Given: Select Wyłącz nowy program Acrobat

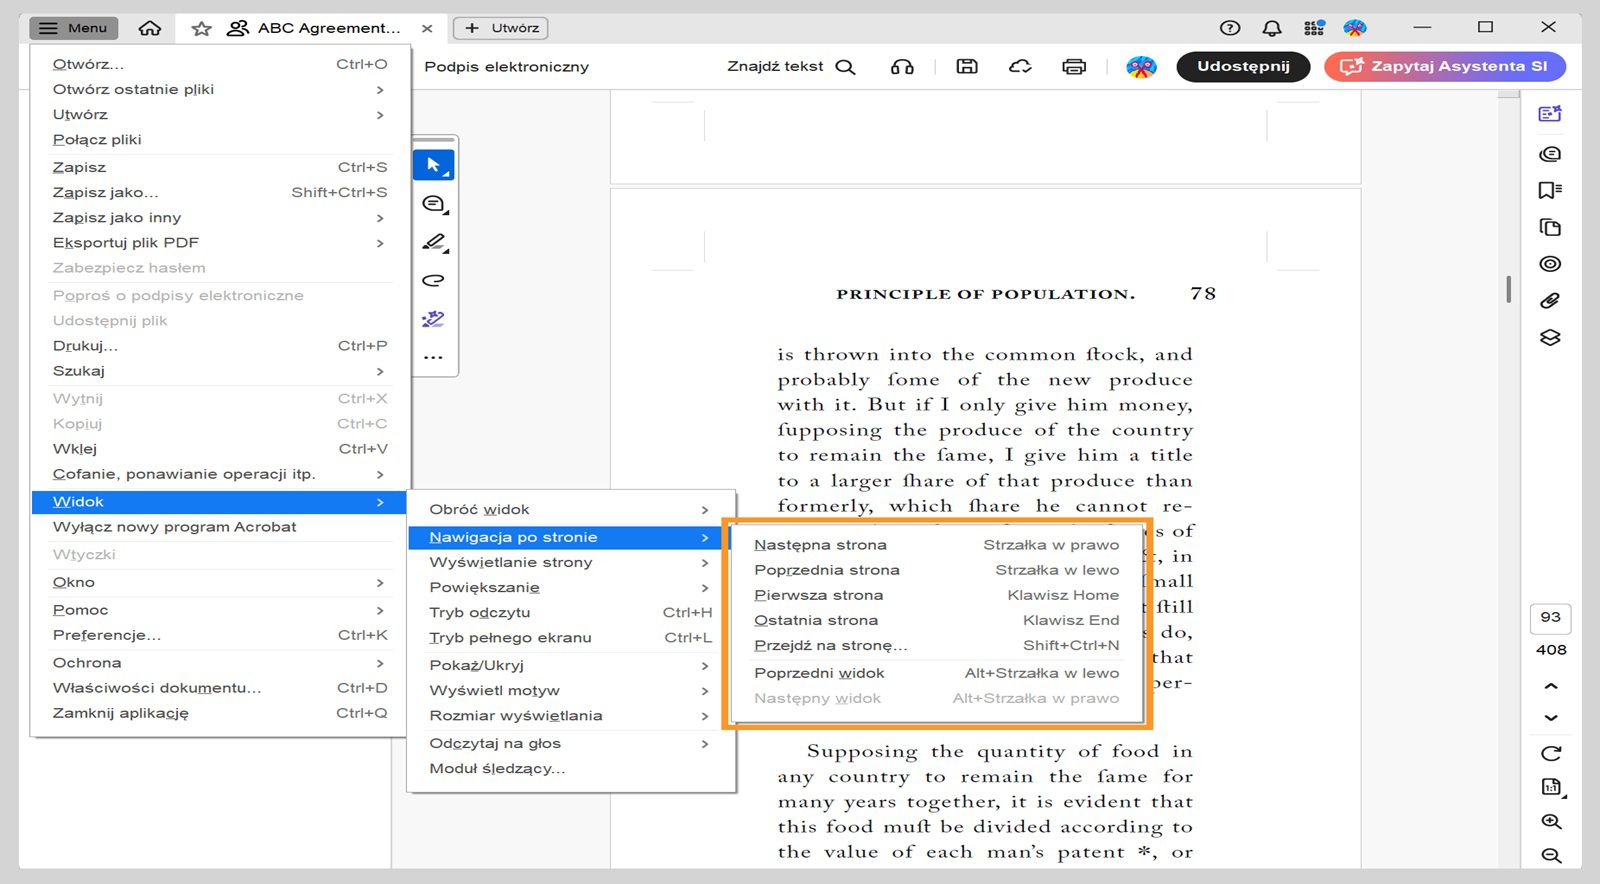Looking at the screenshot, I should 219,527.
